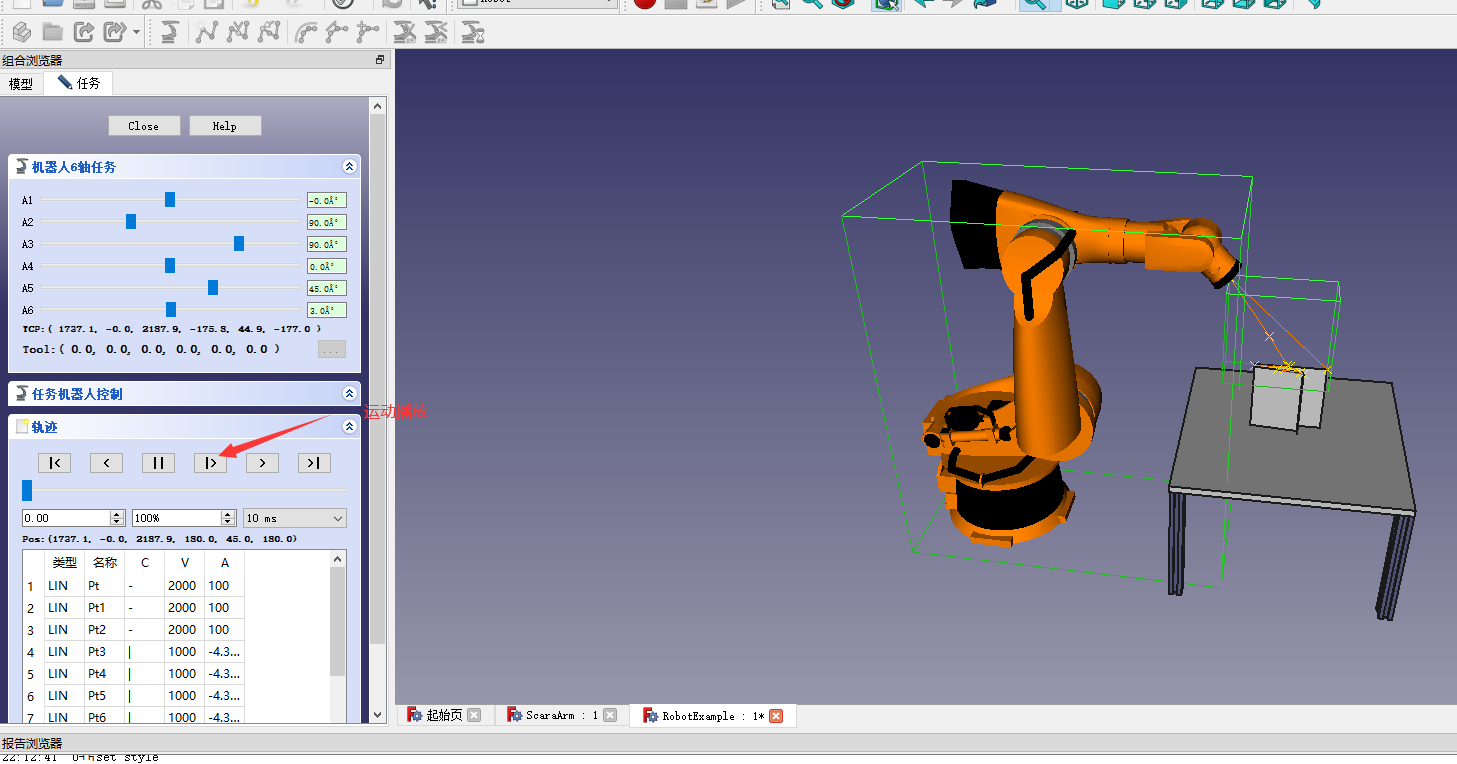Click the time value 0.00 field
The width and height of the screenshot is (1457, 764).
pyautogui.click(x=66, y=518)
